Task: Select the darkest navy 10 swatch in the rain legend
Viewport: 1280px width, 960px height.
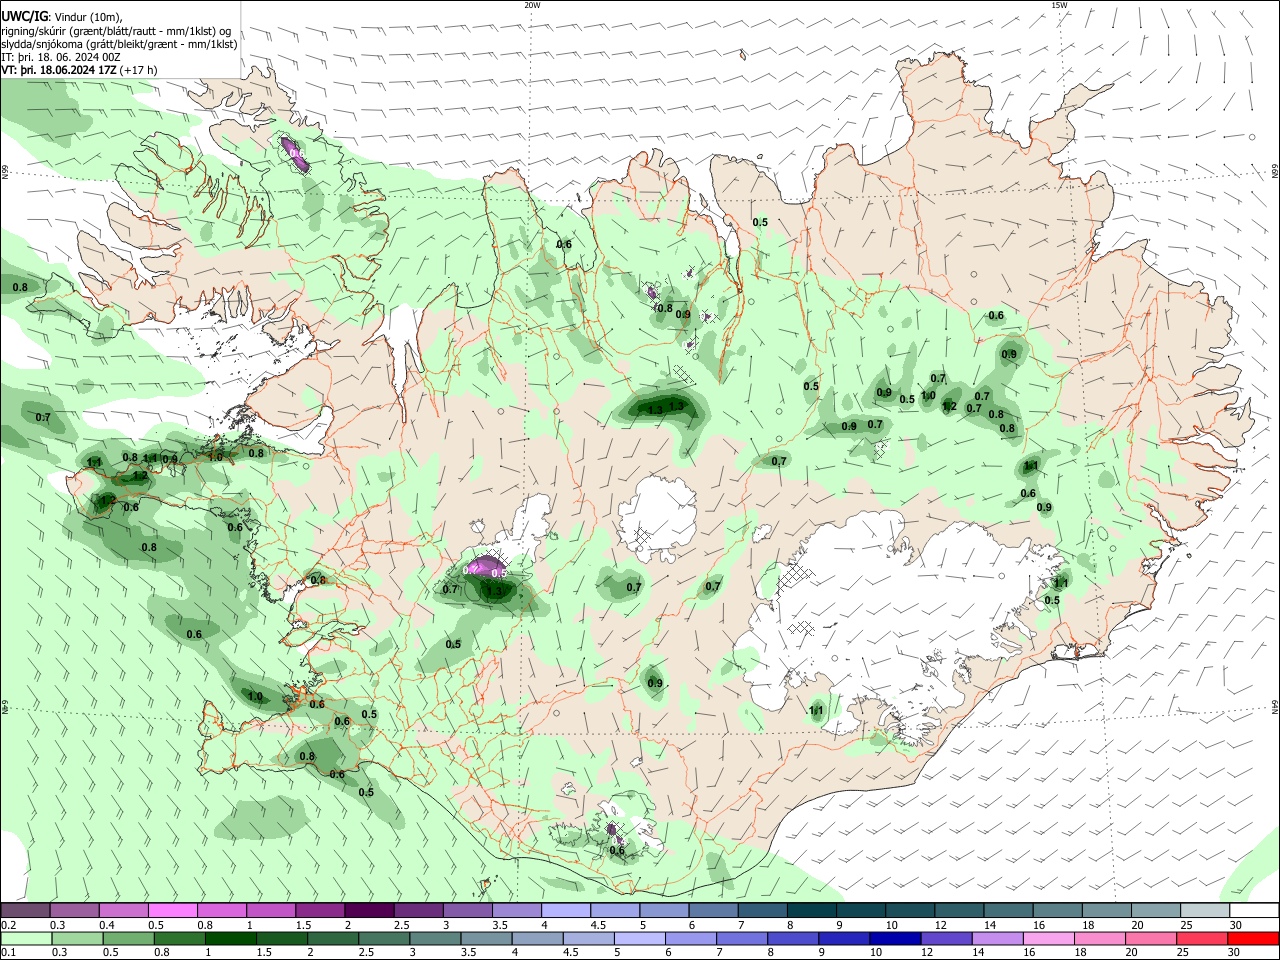Action: tap(893, 939)
